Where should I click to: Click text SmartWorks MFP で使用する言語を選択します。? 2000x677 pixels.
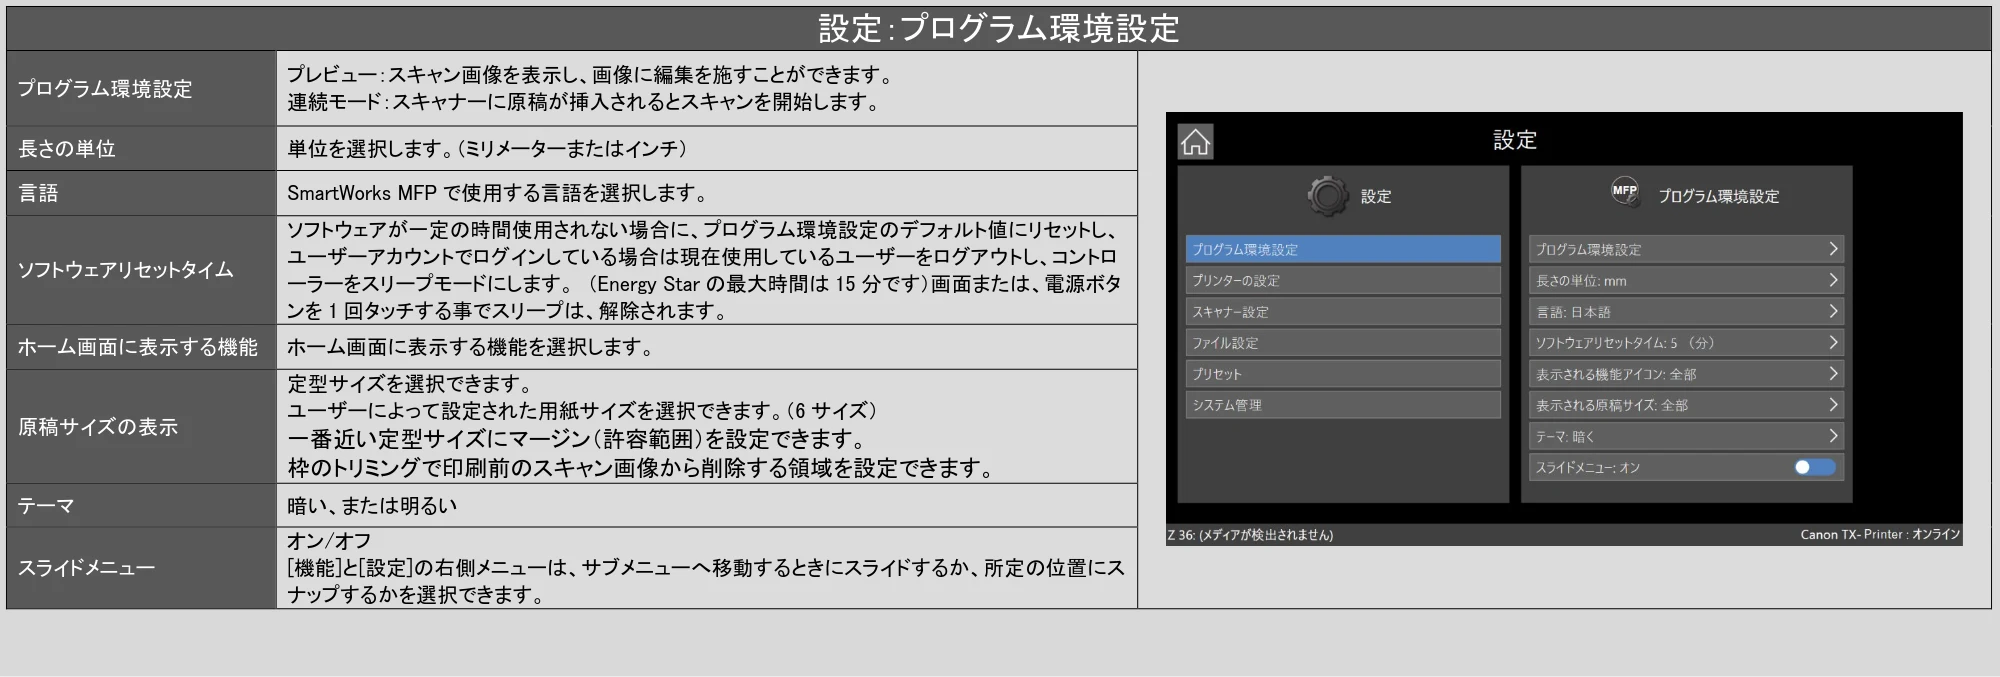point(498,193)
